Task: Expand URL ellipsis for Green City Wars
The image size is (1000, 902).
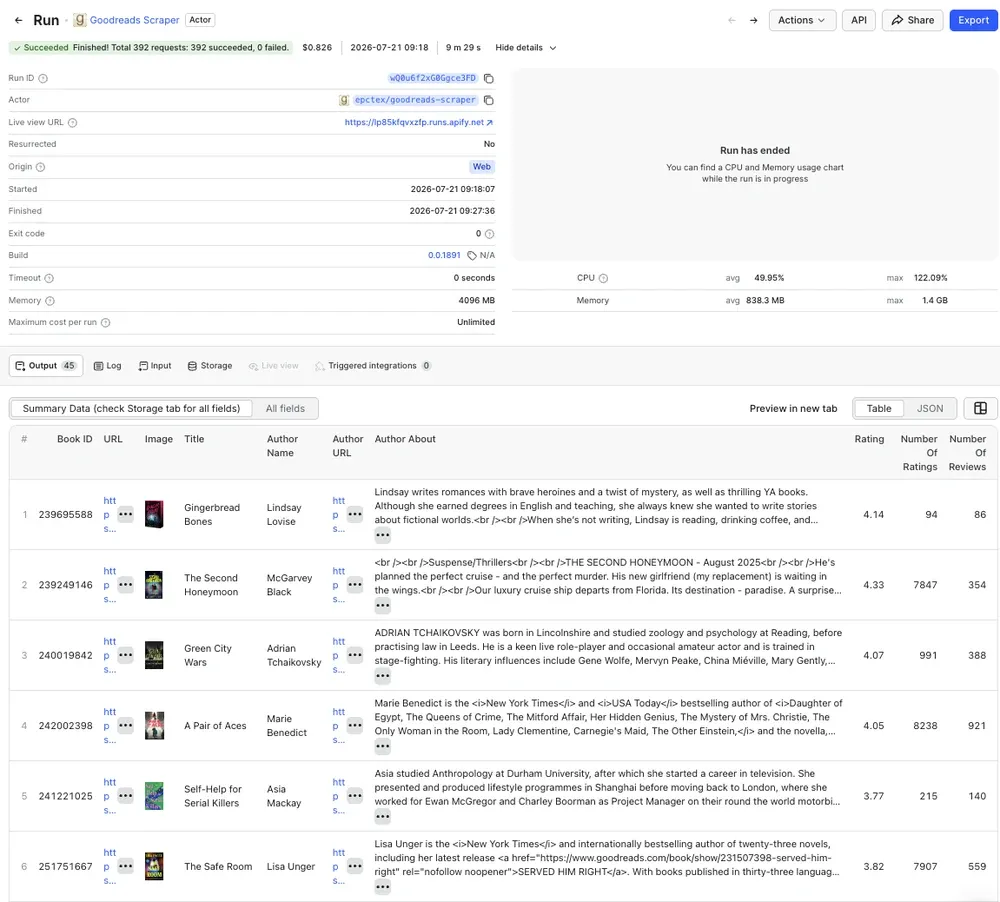Action: point(126,655)
